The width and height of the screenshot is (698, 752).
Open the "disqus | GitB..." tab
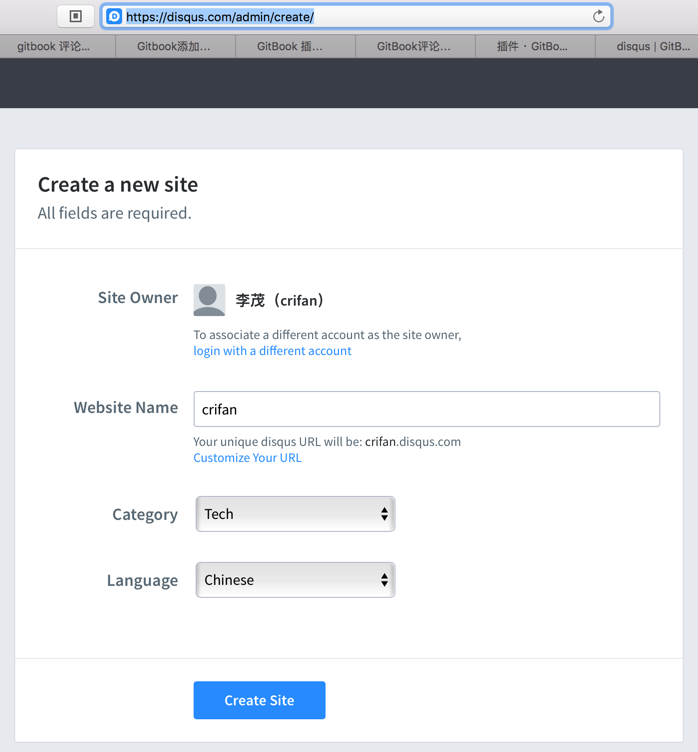pos(652,46)
